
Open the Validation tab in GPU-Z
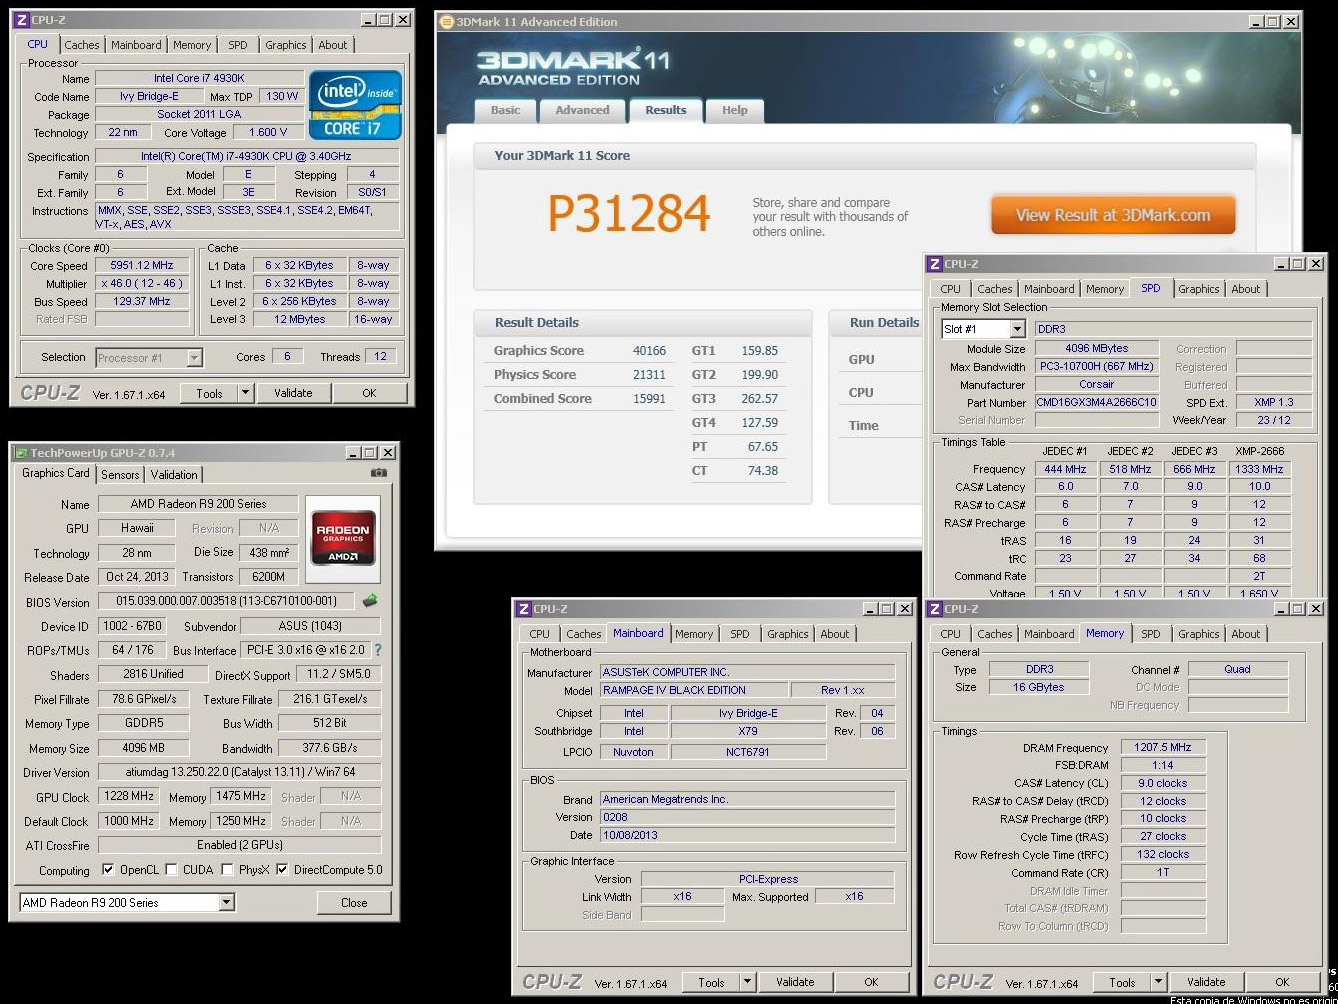coord(174,475)
